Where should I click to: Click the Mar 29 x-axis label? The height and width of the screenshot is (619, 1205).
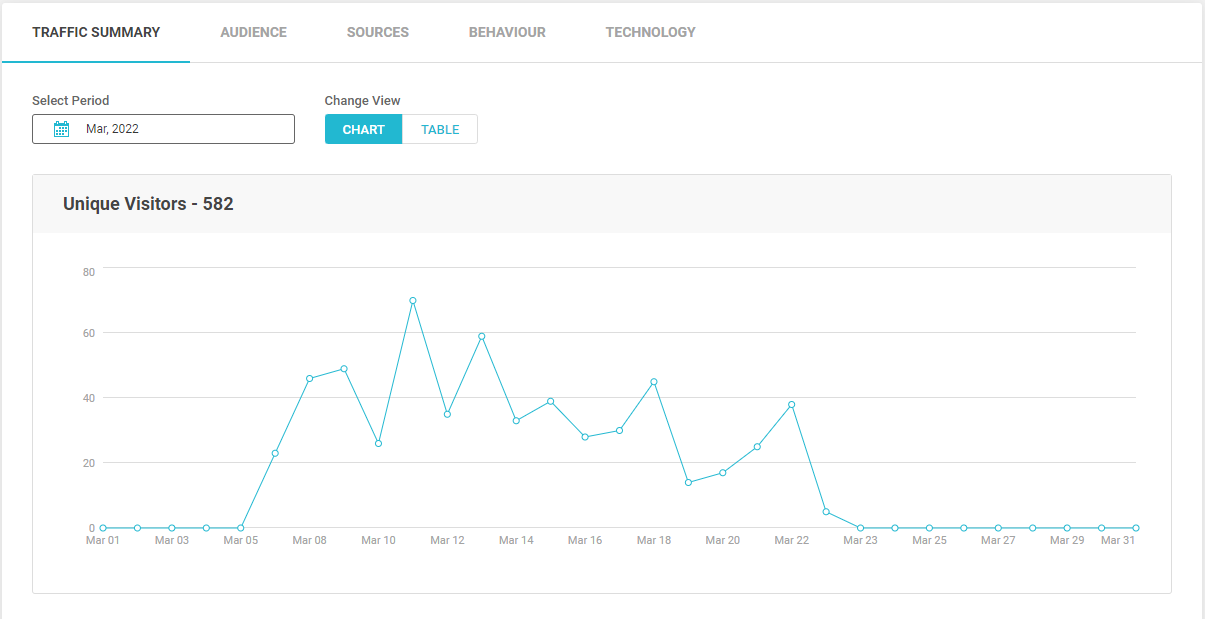[x=1067, y=541]
